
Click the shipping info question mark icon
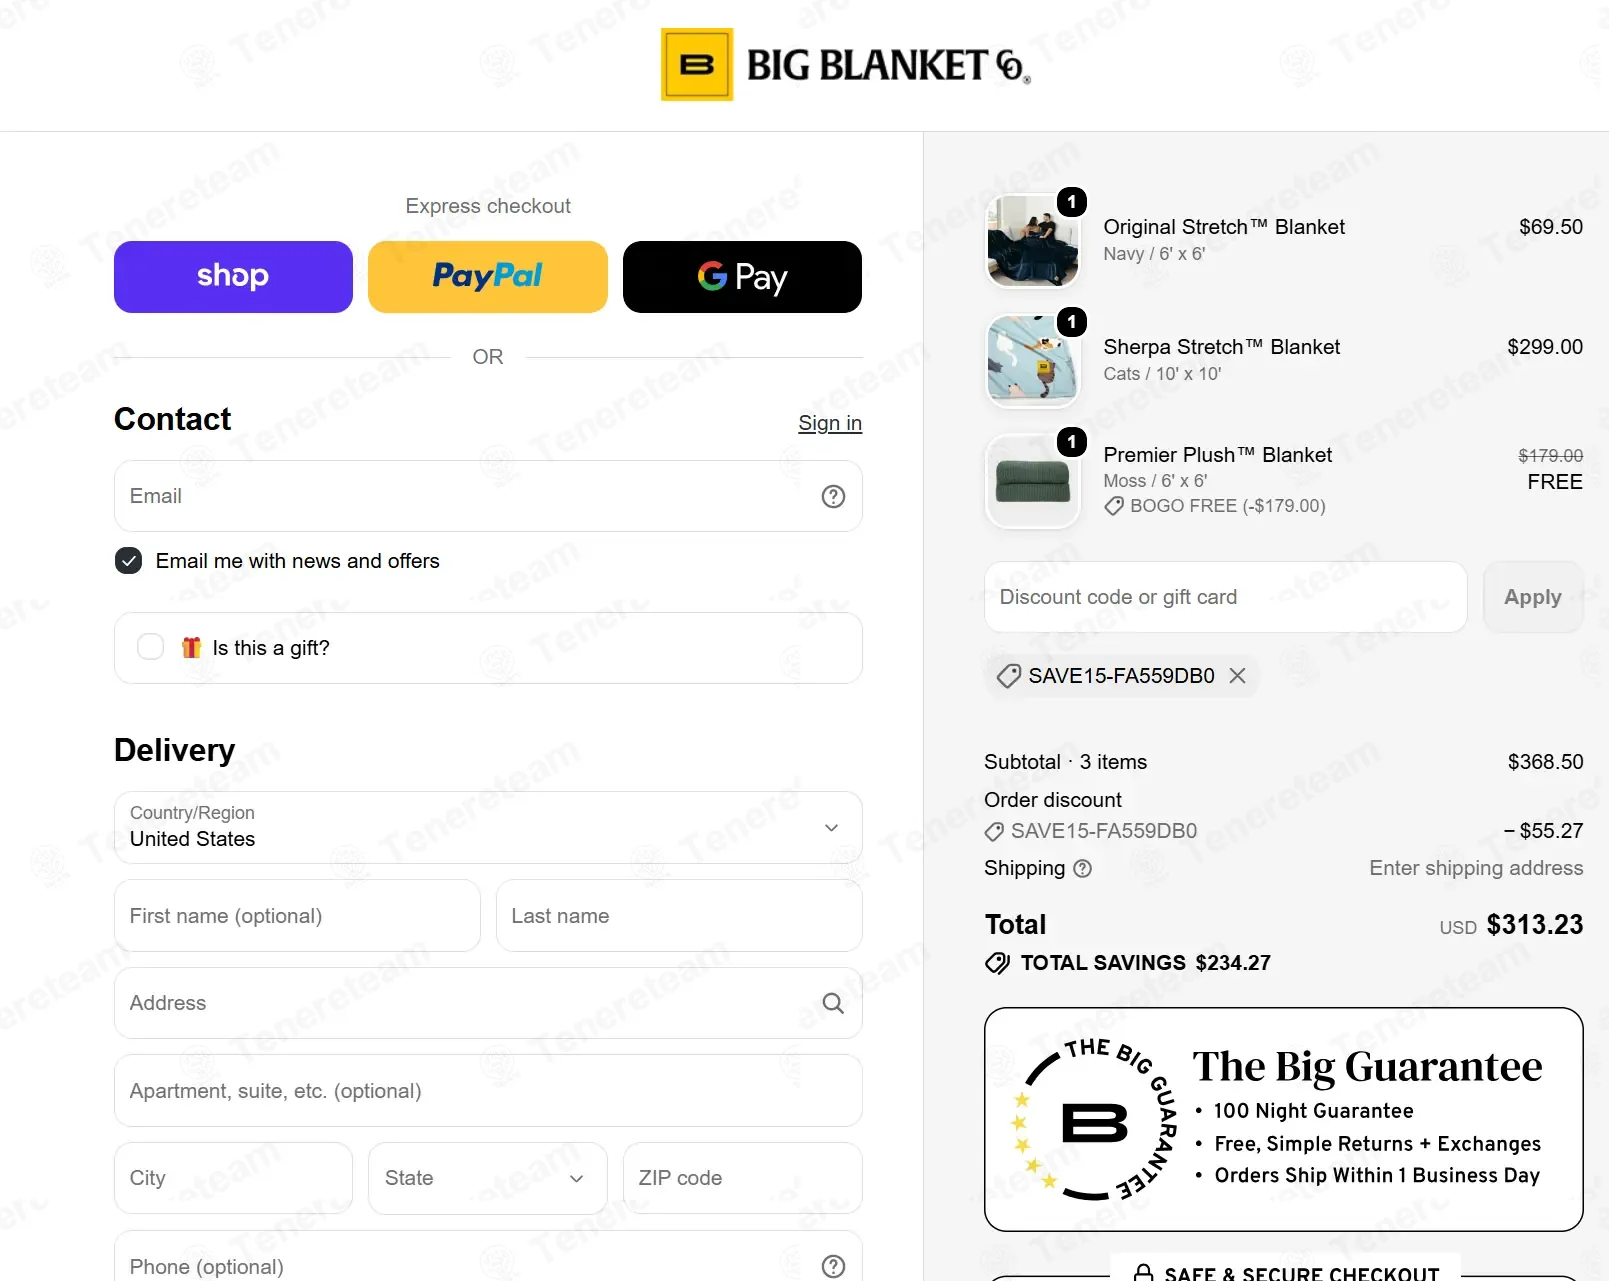(x=1082, y=869)
